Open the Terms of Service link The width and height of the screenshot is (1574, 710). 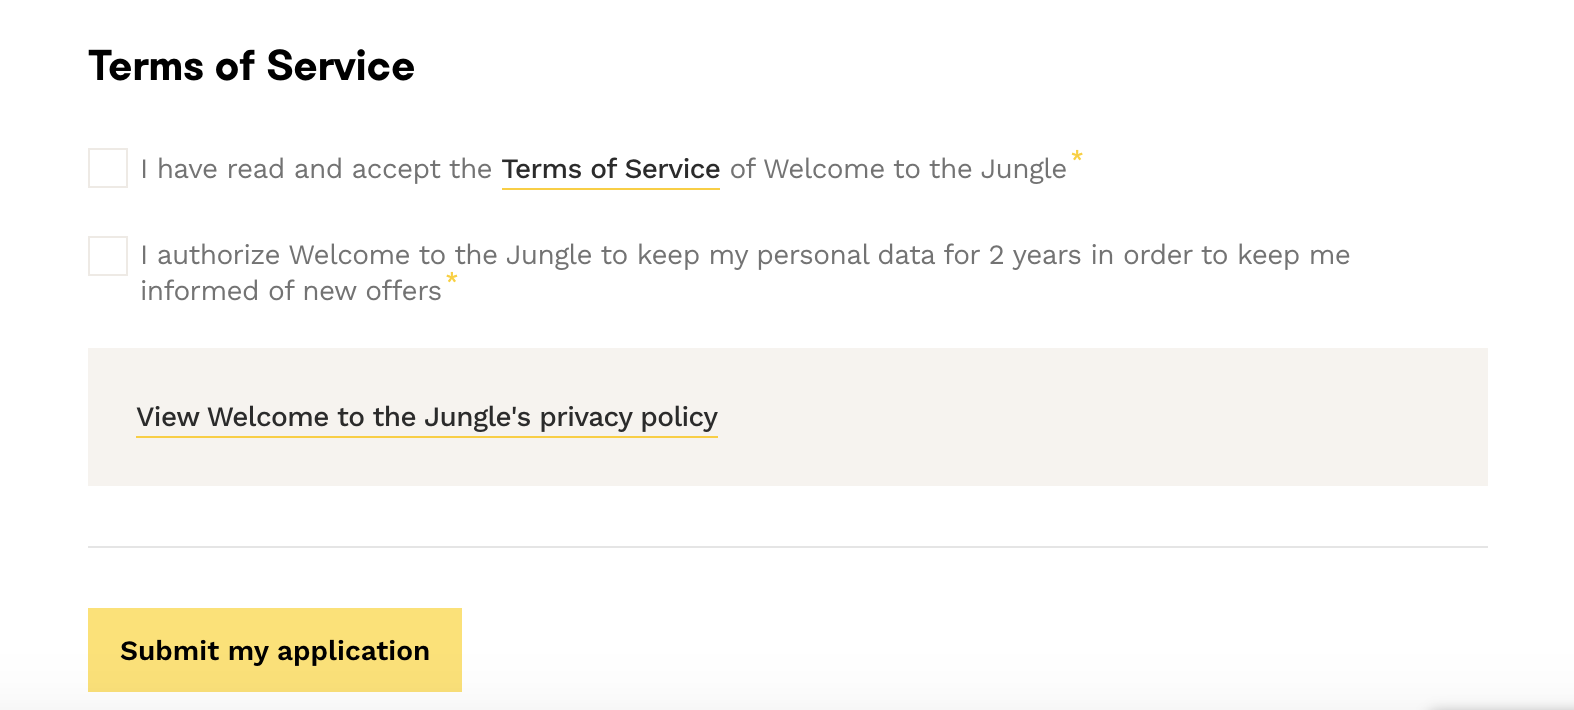(610, 169)
